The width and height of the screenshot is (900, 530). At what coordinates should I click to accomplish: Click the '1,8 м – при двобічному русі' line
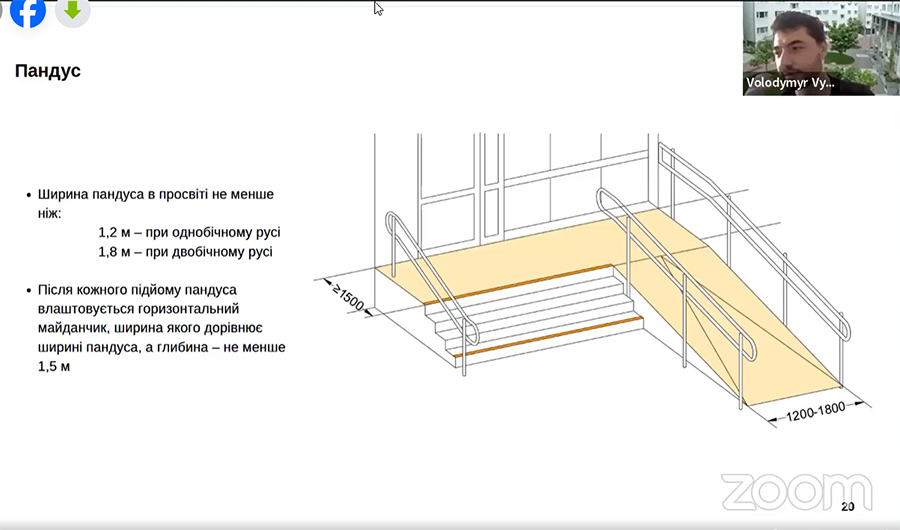click(x=185, y=252)
